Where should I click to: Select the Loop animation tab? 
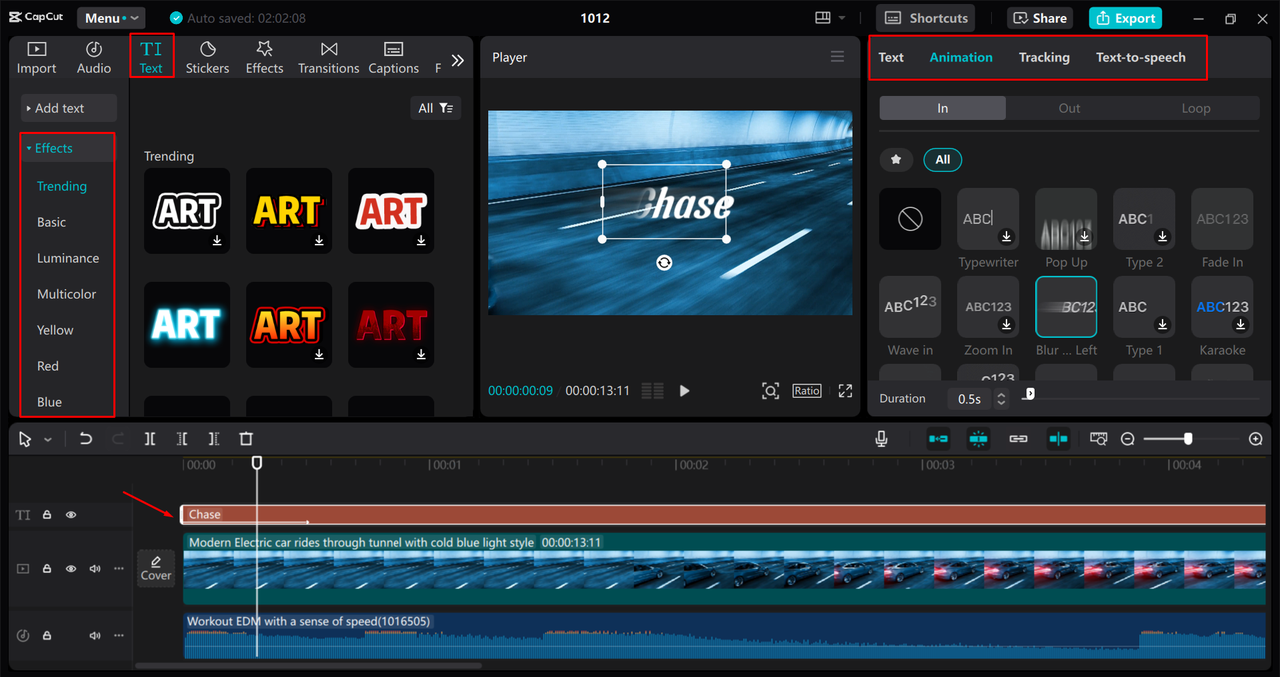point(1196,108)
